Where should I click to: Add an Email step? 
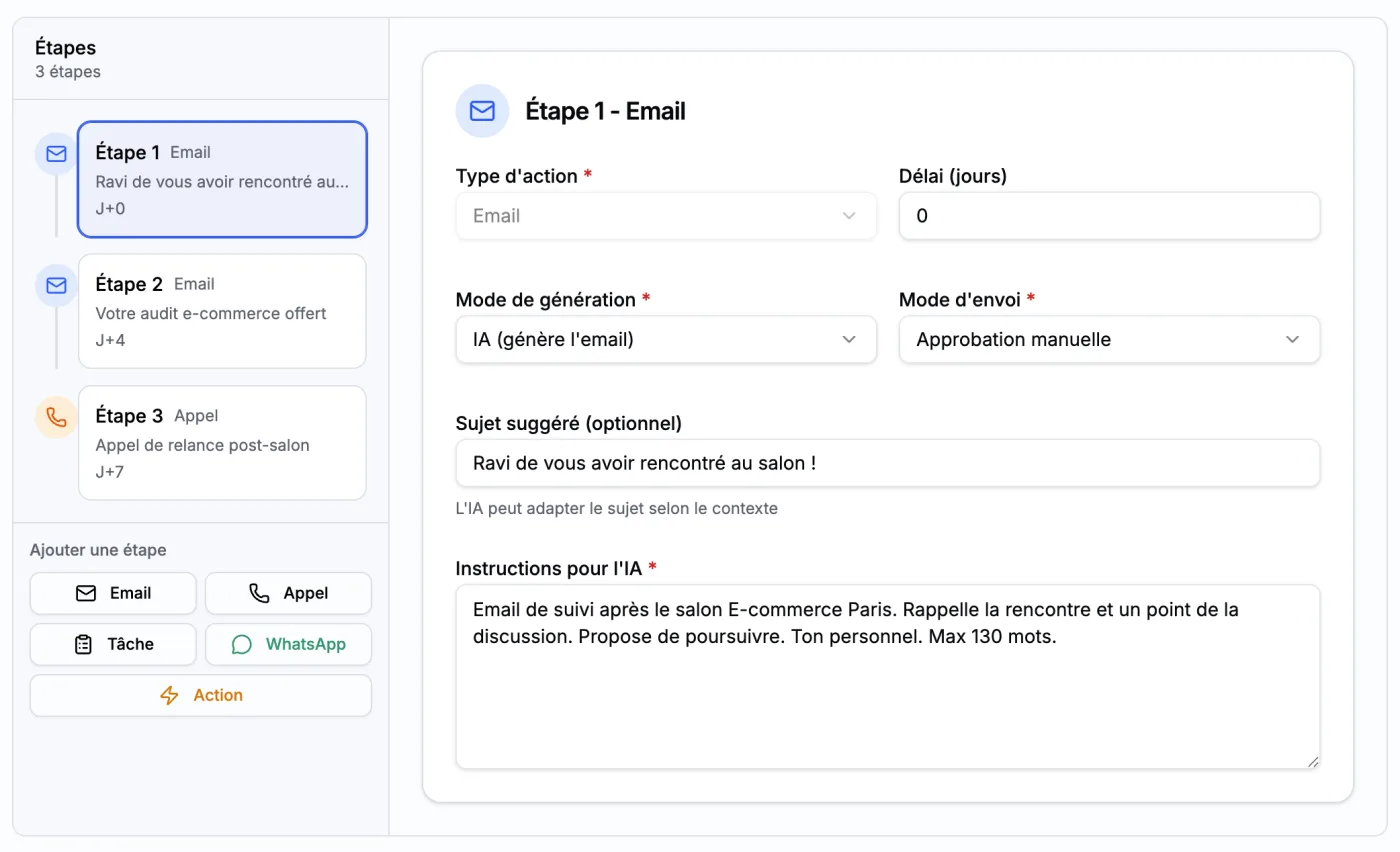[x=113, y=593]
